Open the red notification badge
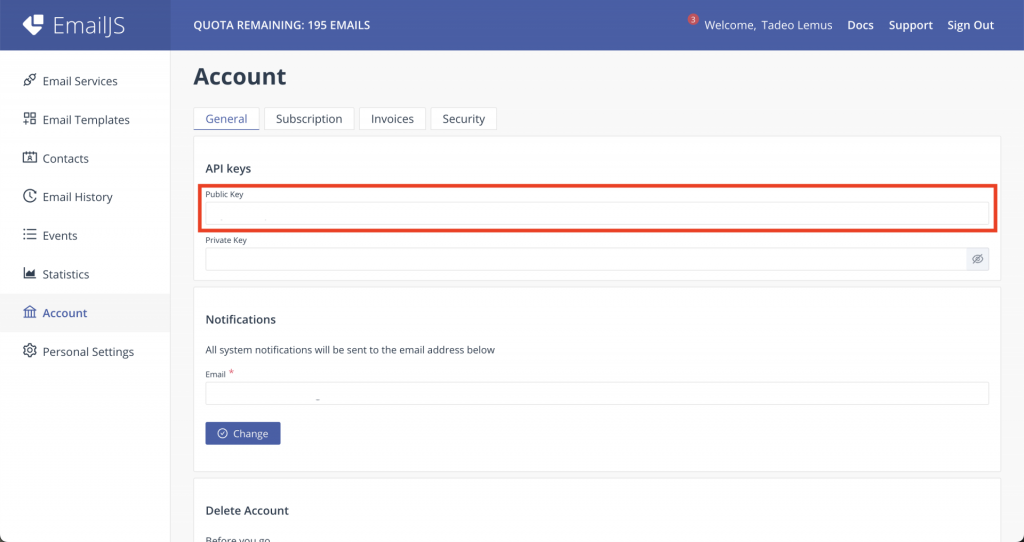The height and width of the screenshot is (542, 1024). coord(693,20)
